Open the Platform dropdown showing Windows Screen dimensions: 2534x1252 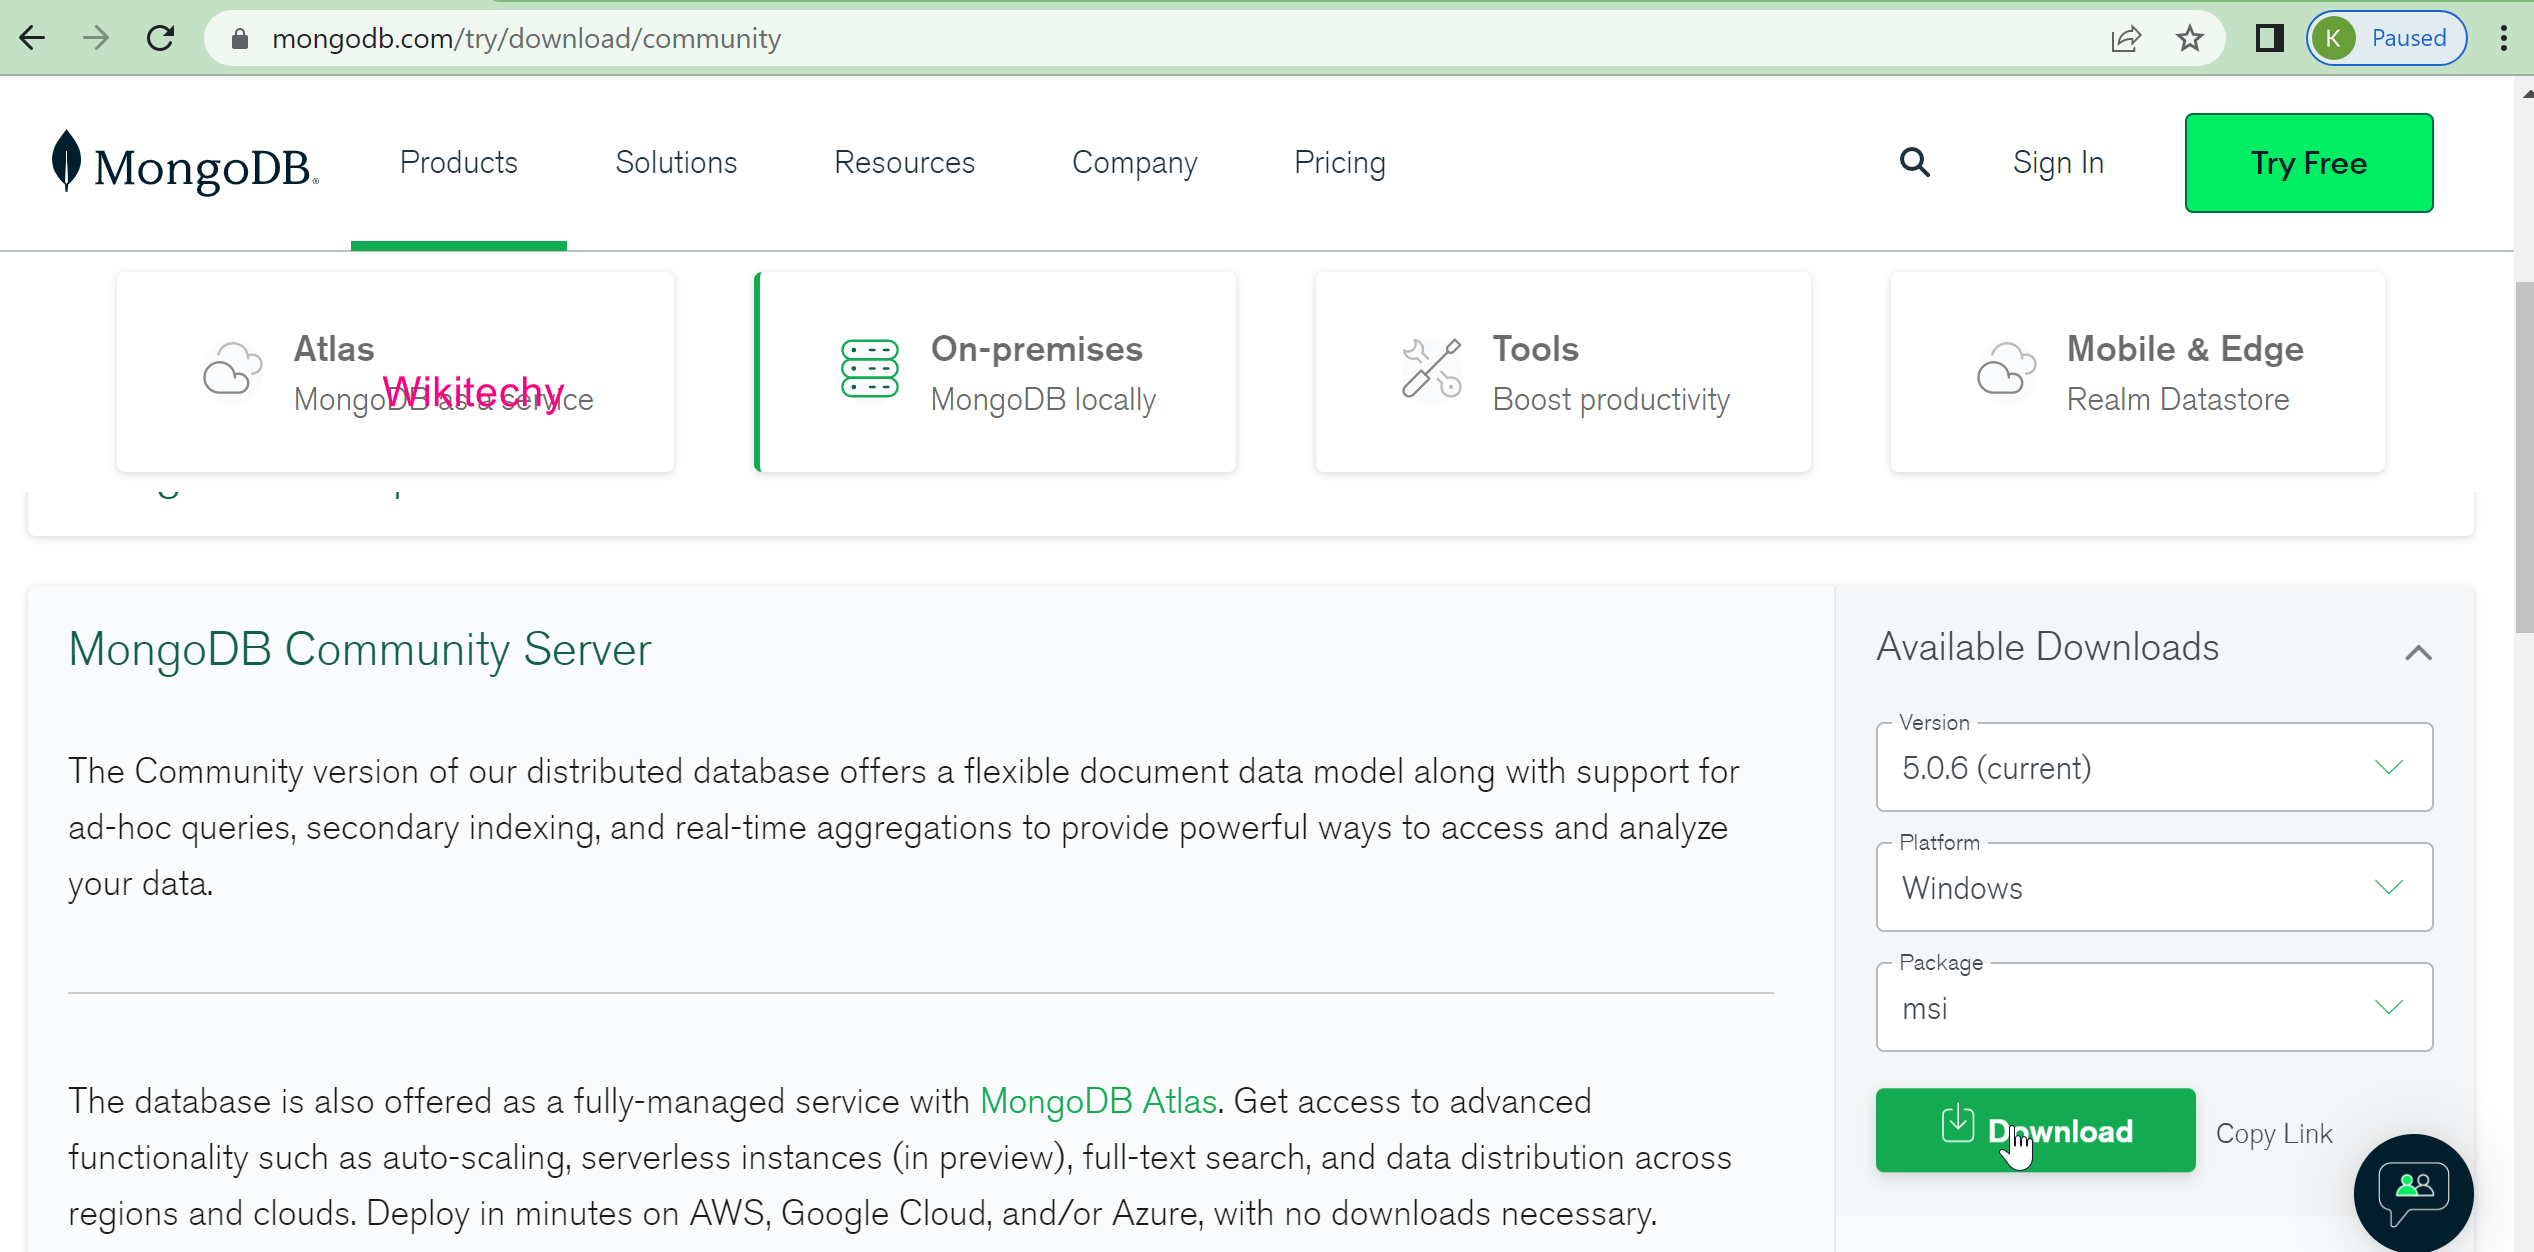[2153, 888]
